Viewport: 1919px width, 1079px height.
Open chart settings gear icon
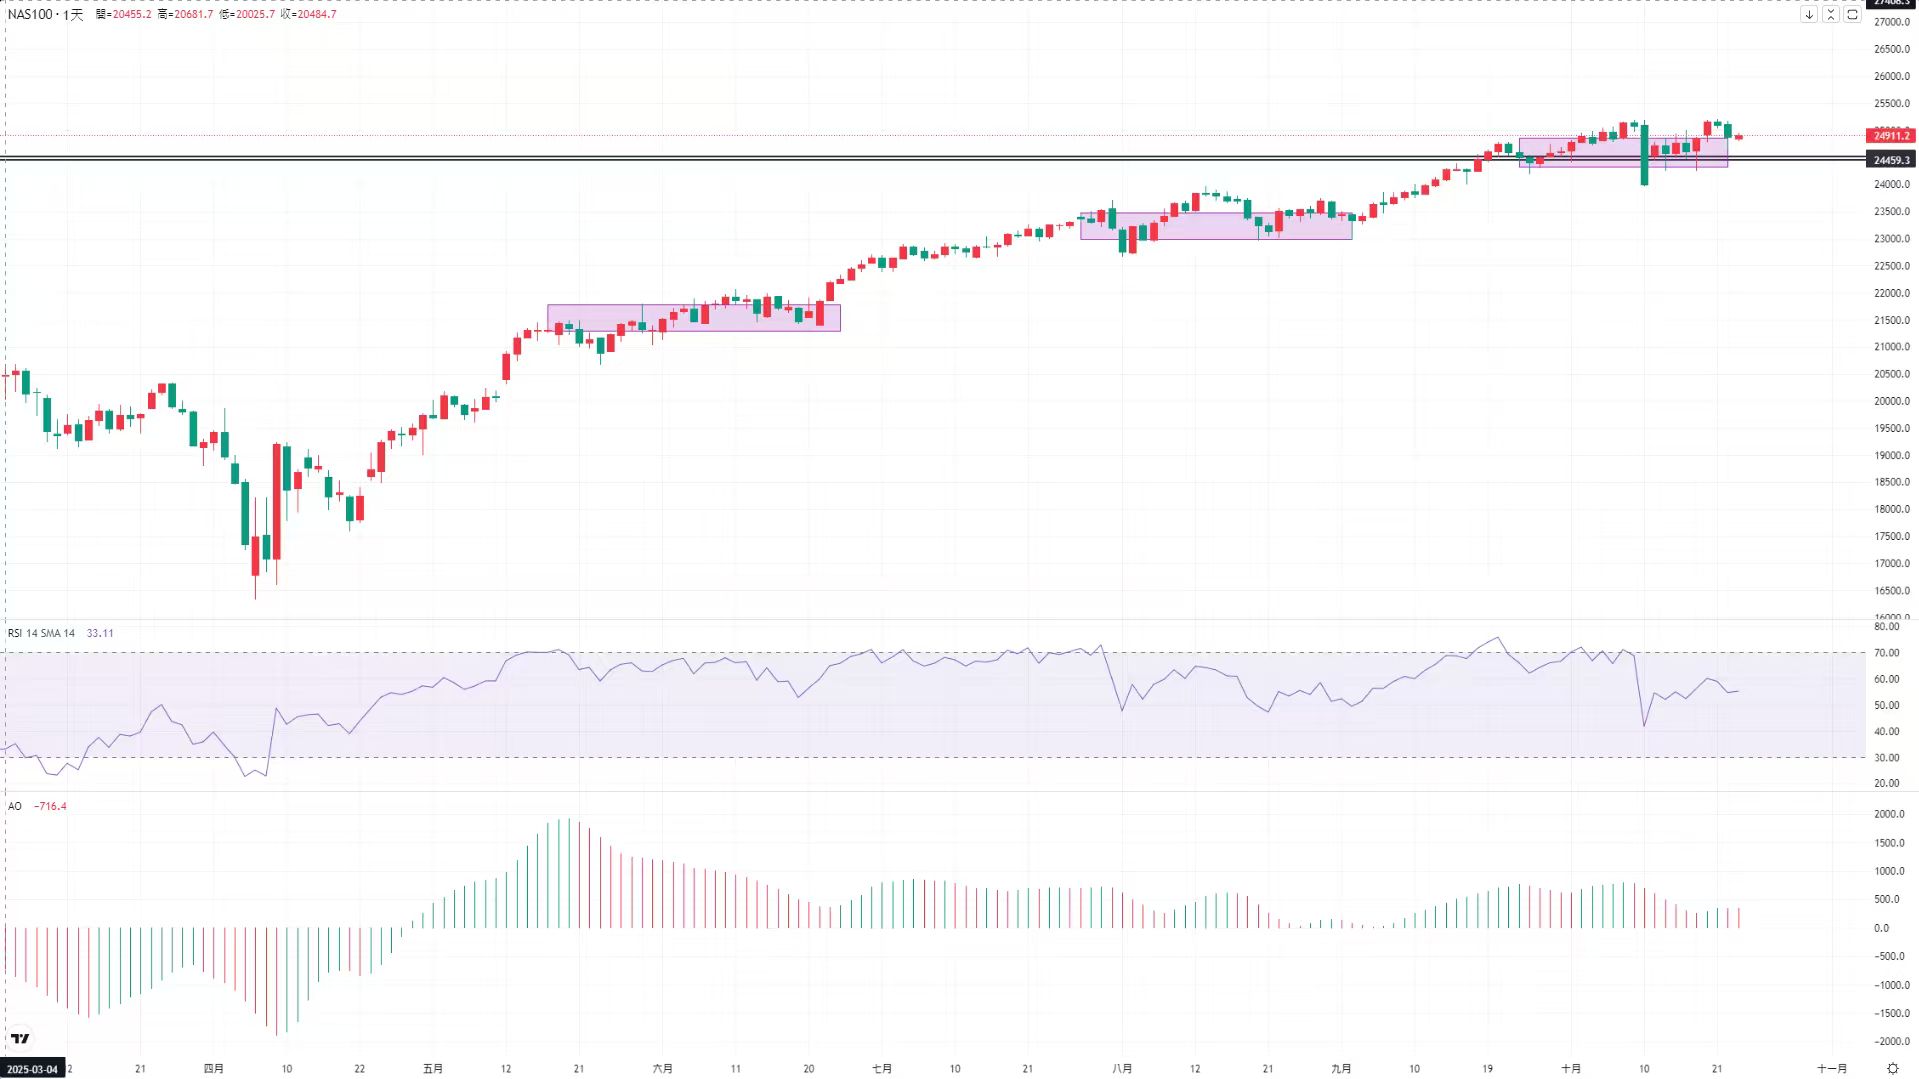(x=1892, y=1069)
